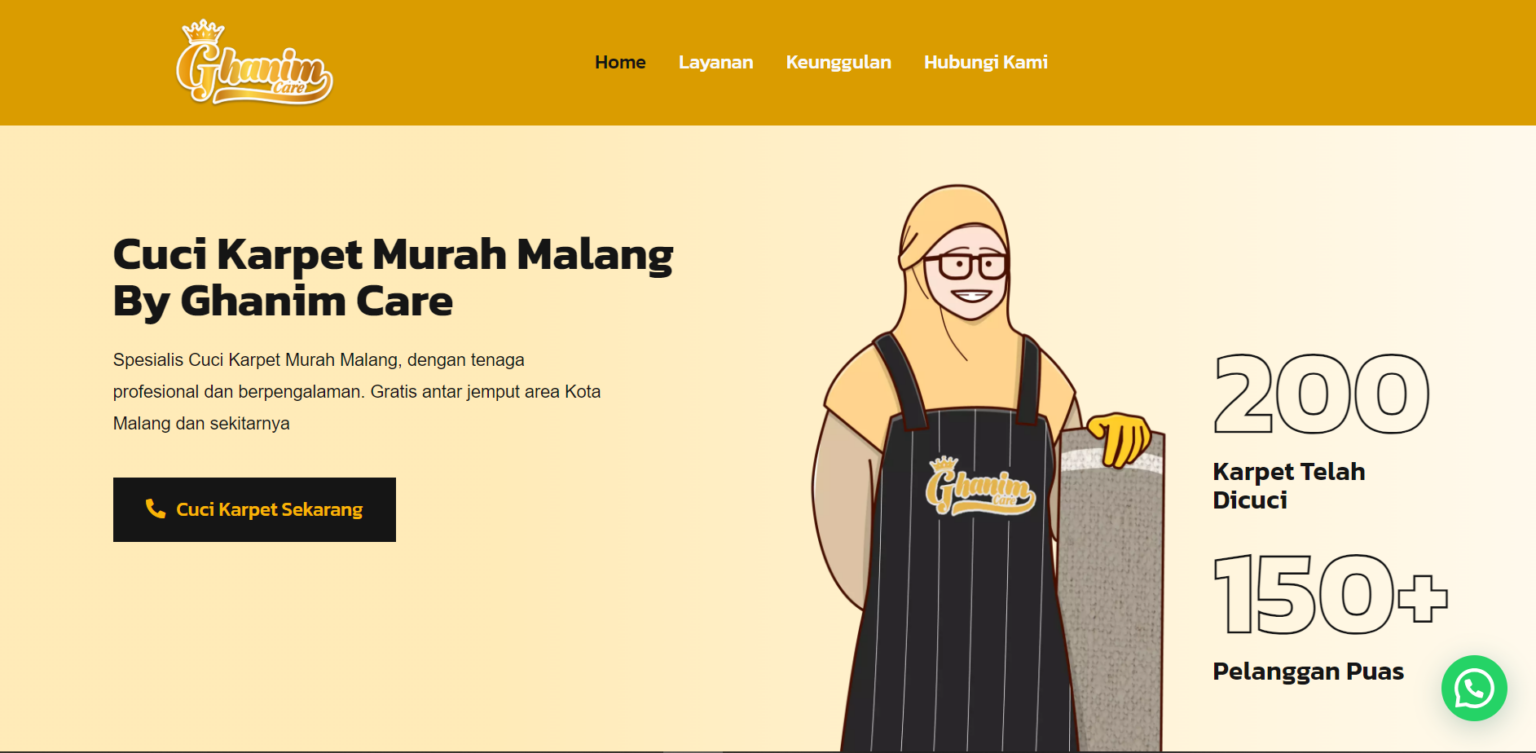This screenshot has width=1536, height=753.
Task: Click the outlined 150+ counter number
Action: click(x=1331, y=594)
